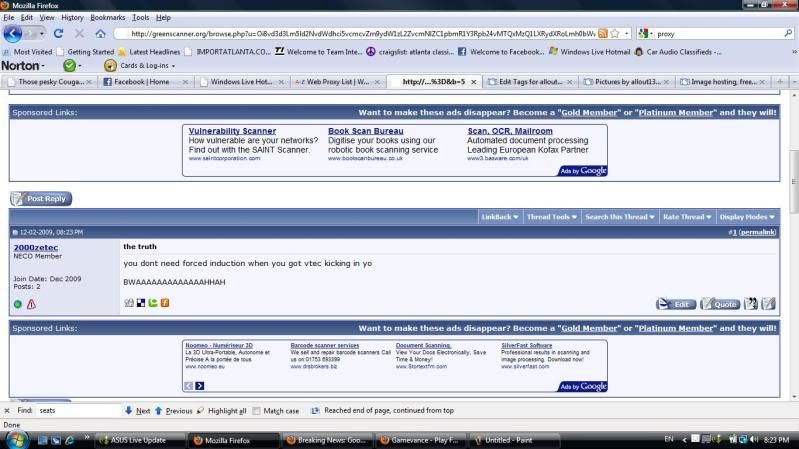Open the Bookmarks menu

(x=108, y=17)
